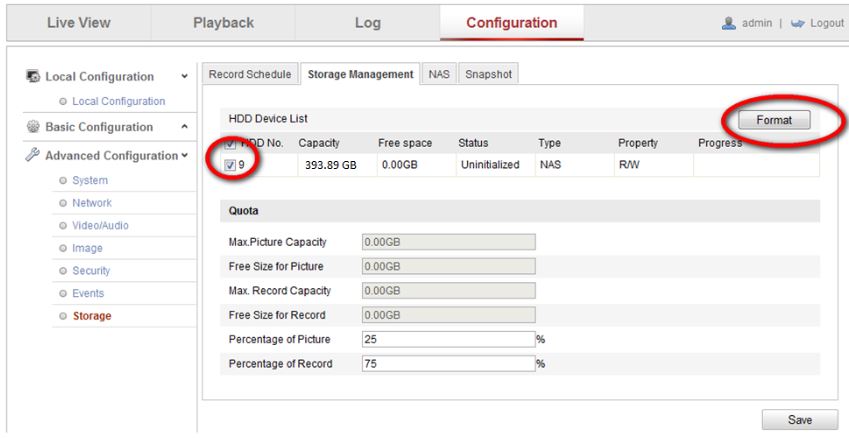Switch to the Record Schedule tab
This screenshot has height=438, width=849.
250,74
